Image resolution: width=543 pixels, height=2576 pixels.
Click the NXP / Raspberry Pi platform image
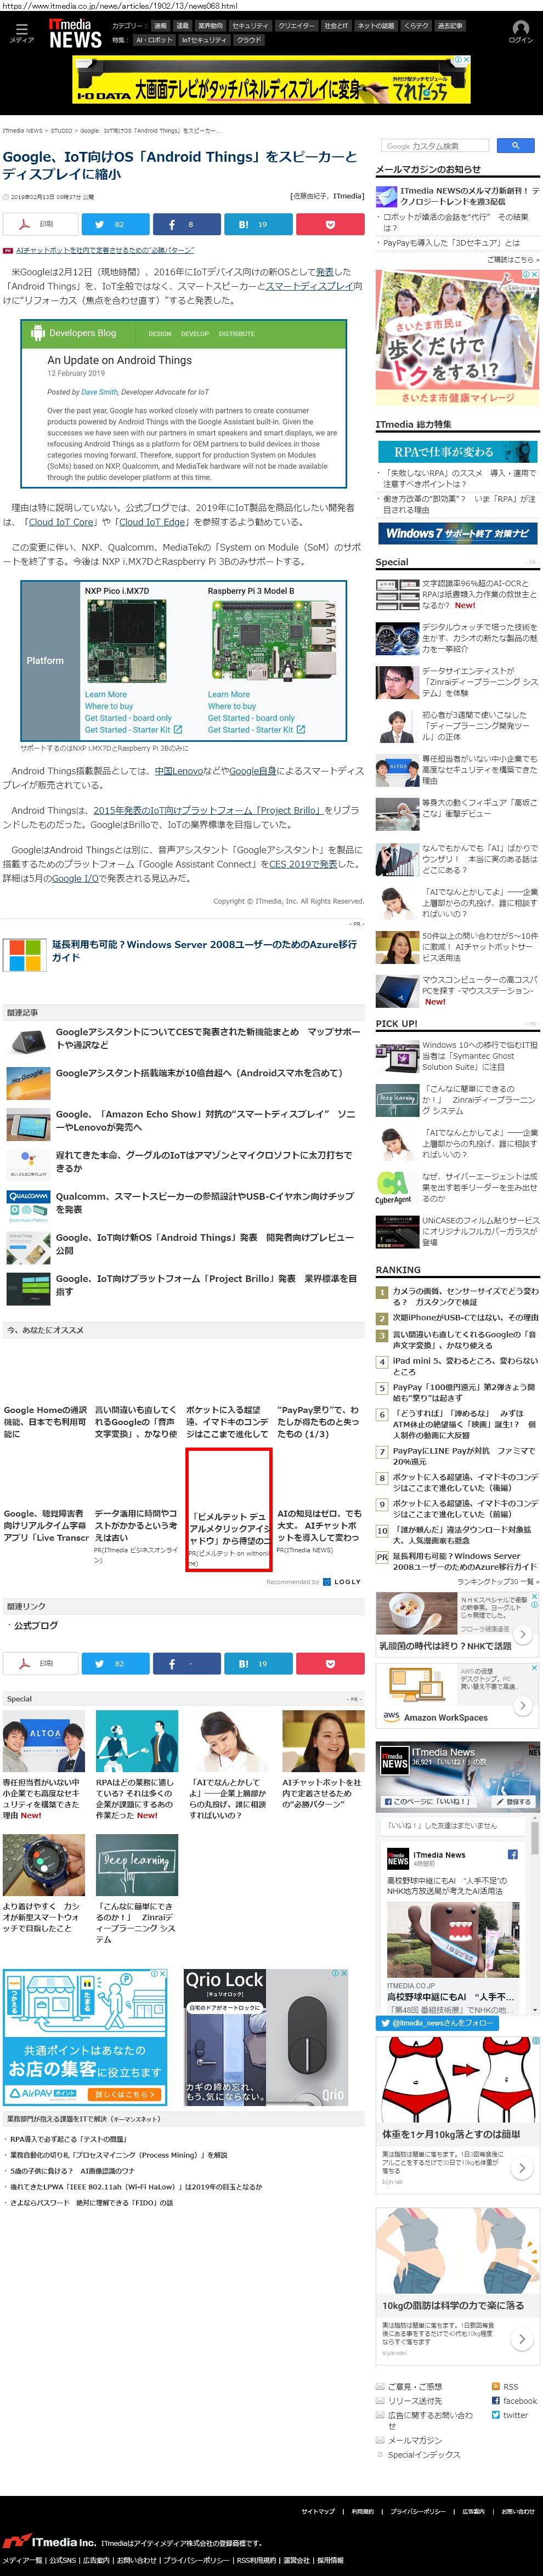(184, 660)
